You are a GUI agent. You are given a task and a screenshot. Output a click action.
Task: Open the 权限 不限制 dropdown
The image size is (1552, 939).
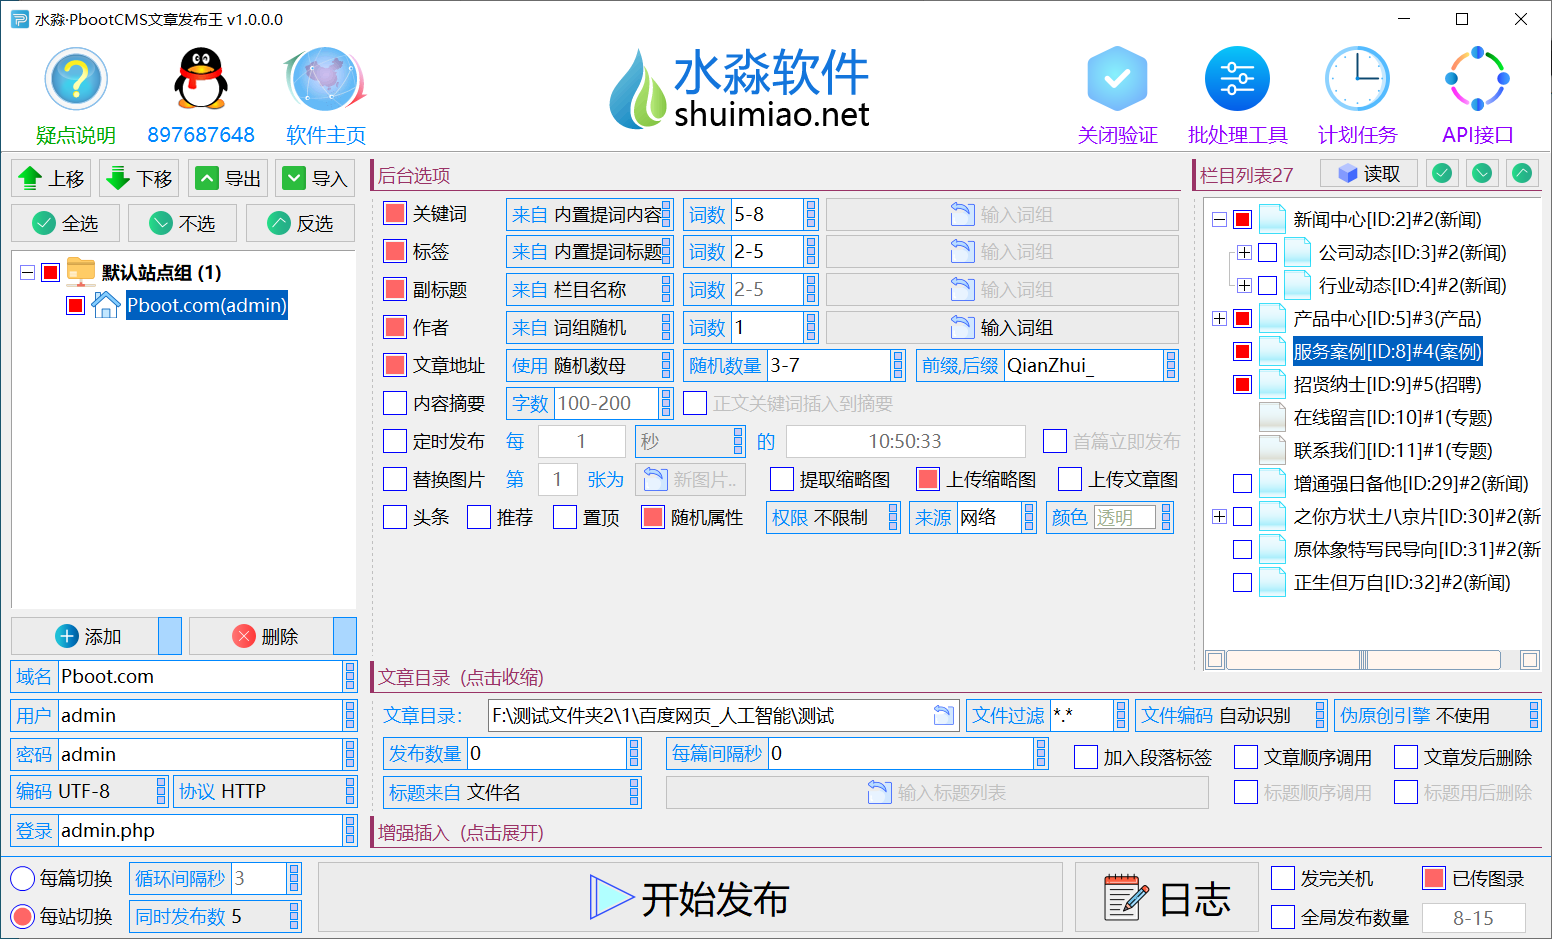(x=834, y=517)
